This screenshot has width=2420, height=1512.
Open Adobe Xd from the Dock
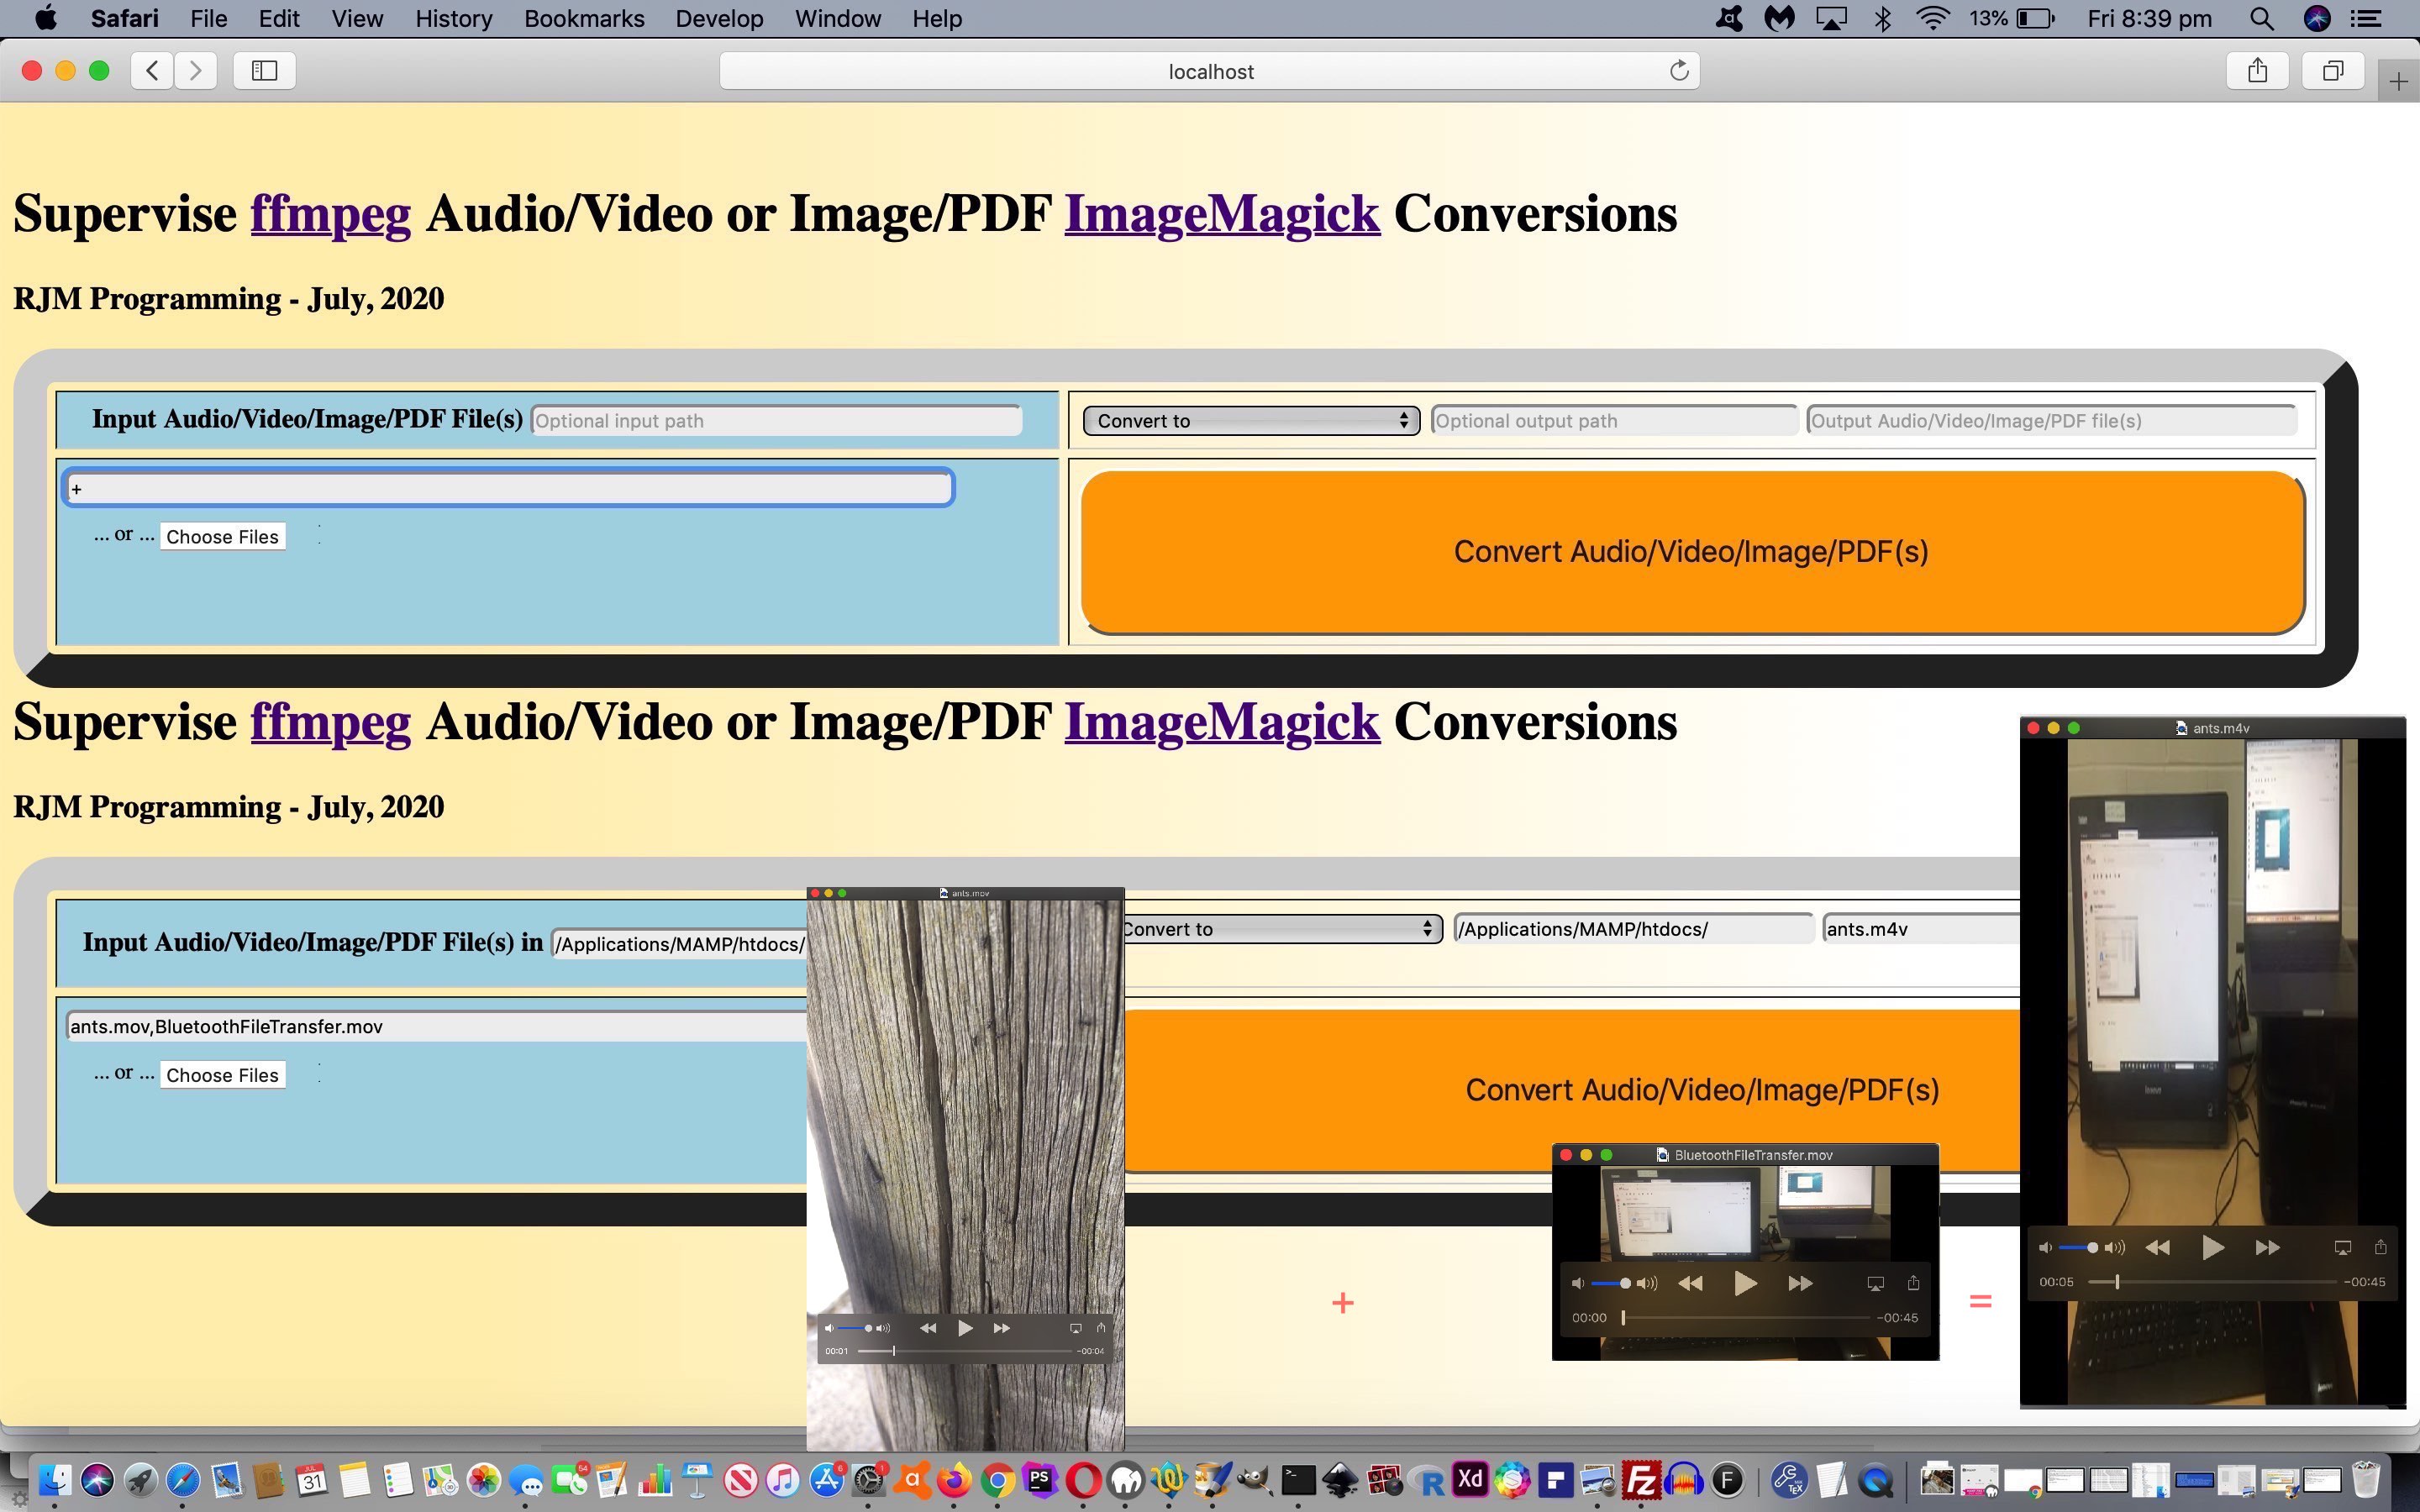[1469, 1480]
